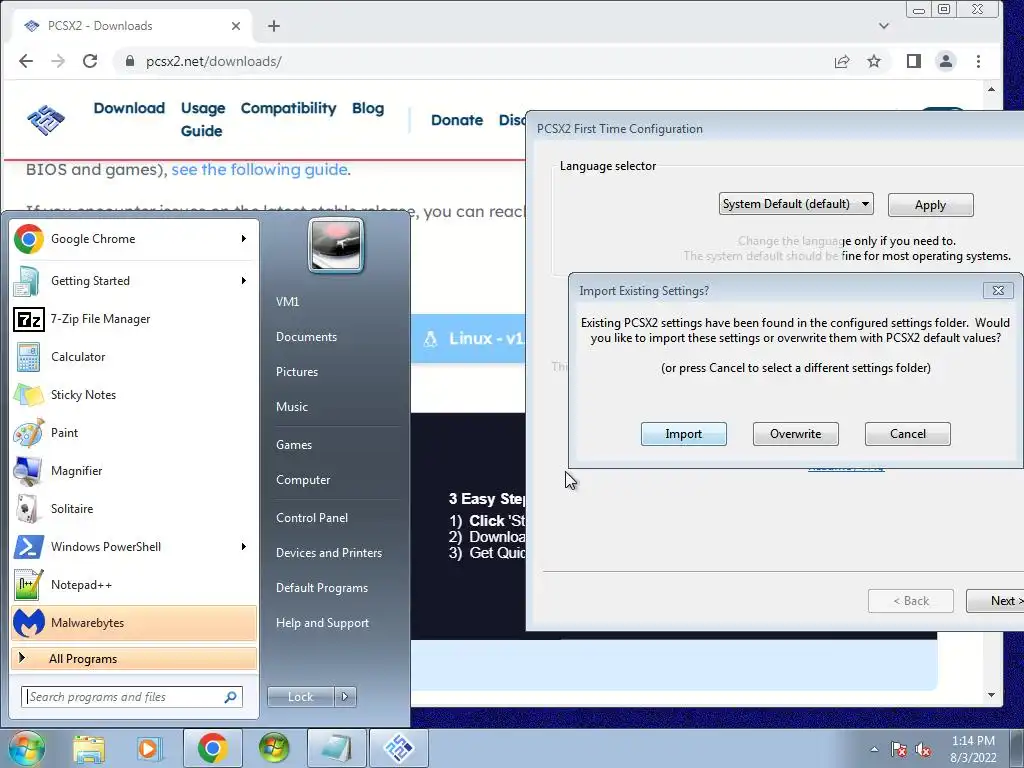
Task: Expand Windows PowerShell submenu arrow
Action: (244, 547)
